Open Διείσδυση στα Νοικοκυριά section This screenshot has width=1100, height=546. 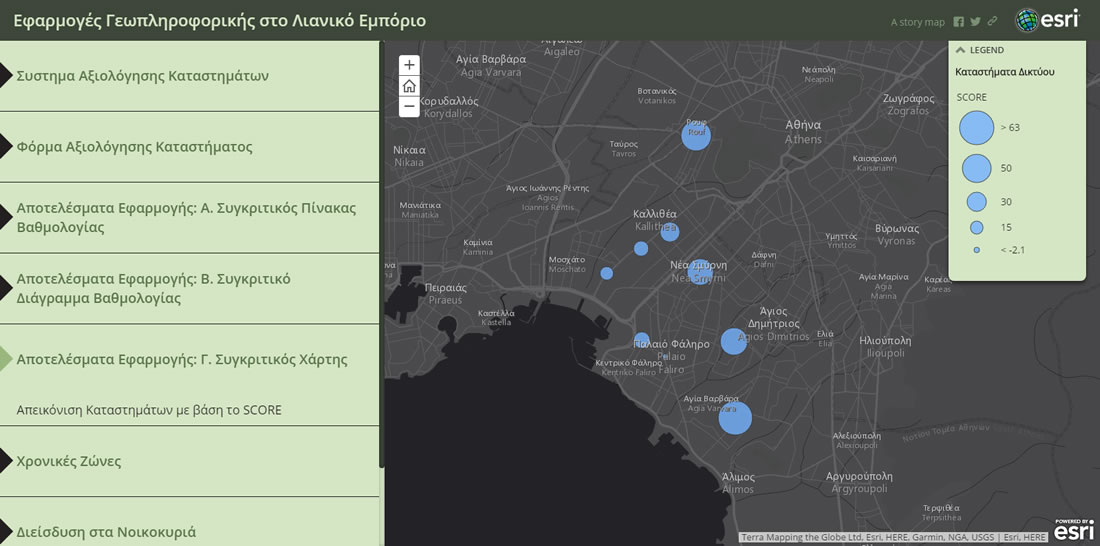pyautogui.click(x=106, y=532)
